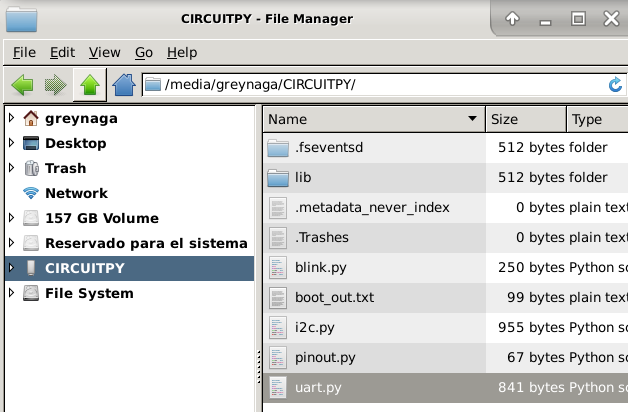Click the lib folder icon
Viewport: 628px width, 412px height.
[278, 178]
